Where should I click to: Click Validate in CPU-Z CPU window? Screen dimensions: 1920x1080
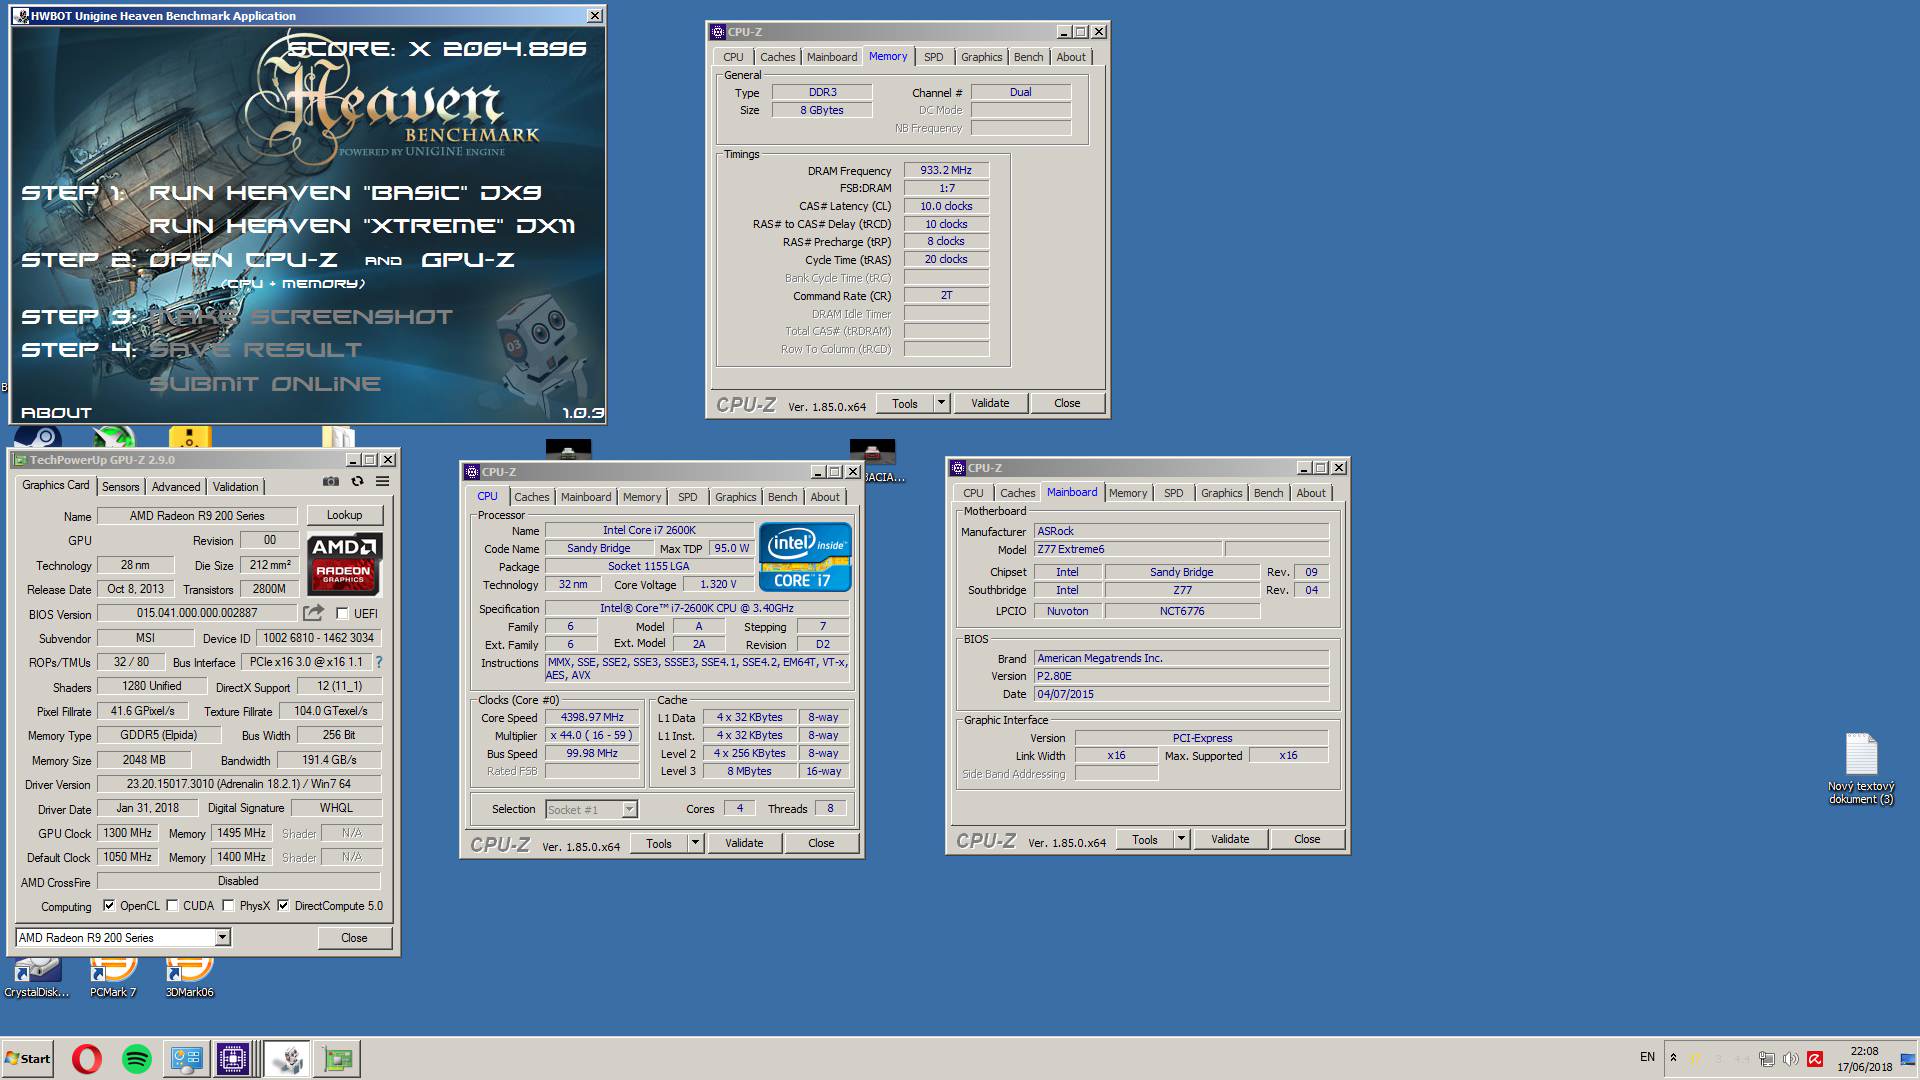pos(744,843)
